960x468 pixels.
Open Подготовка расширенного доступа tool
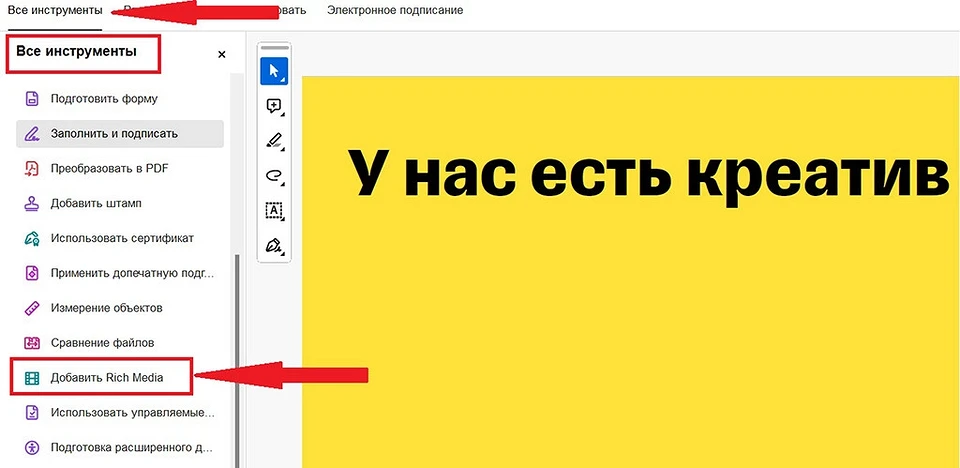(x=120, y=448)
